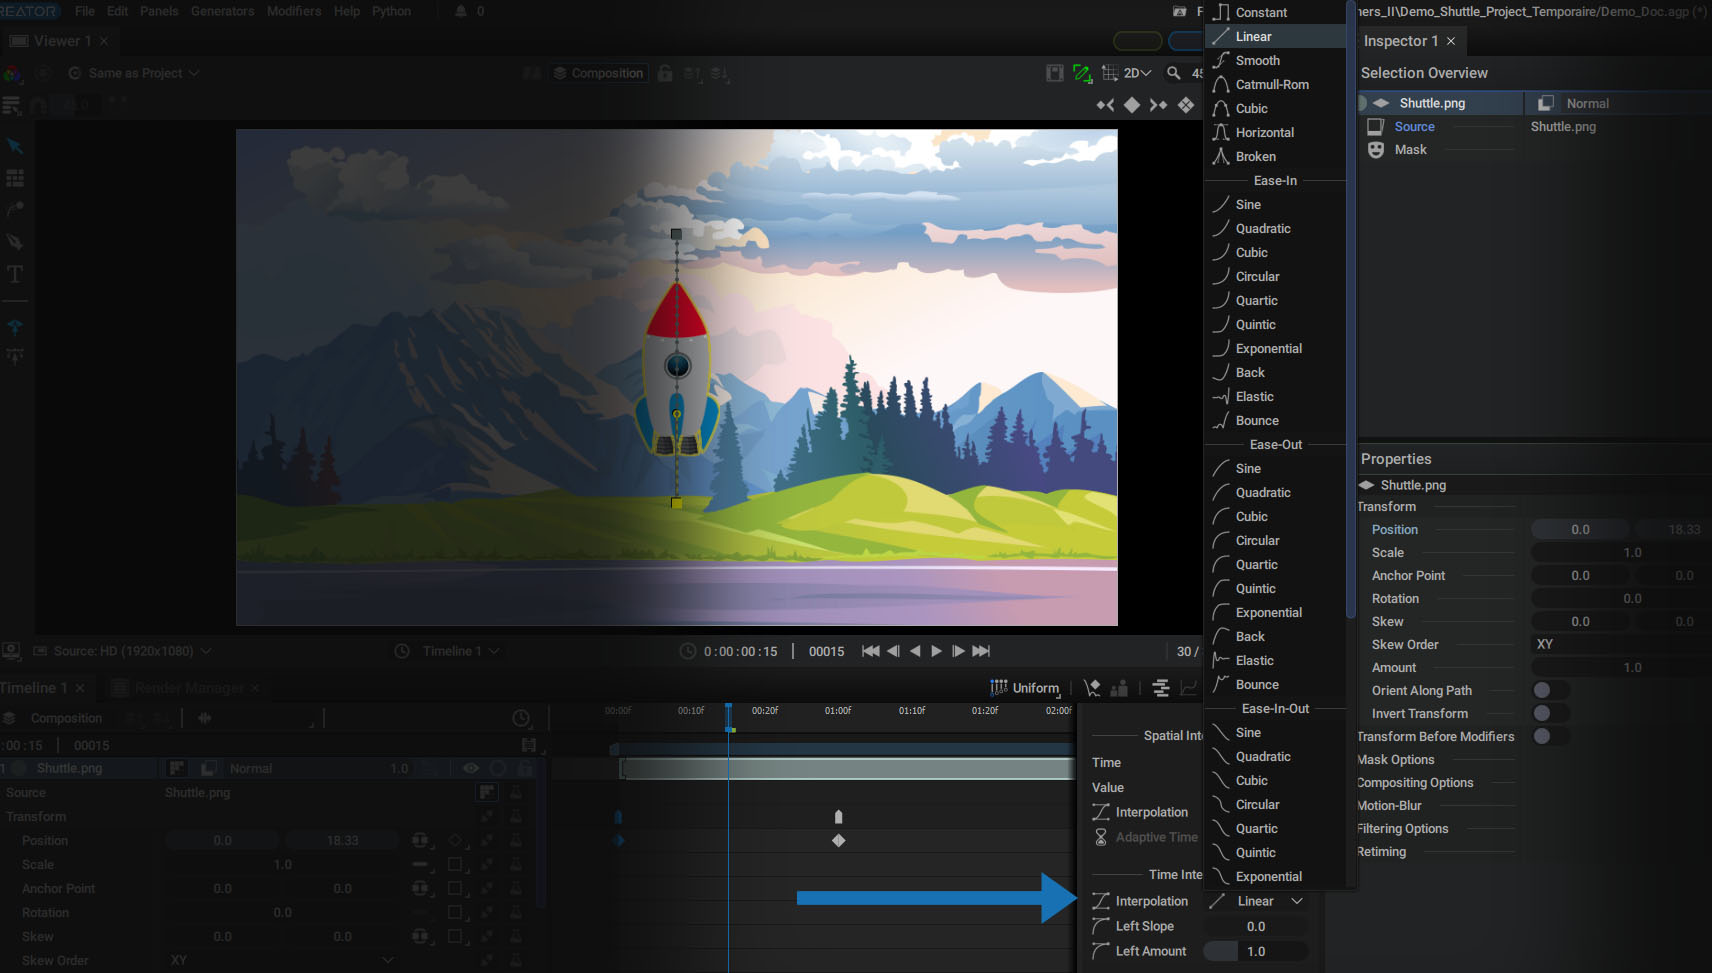
Task: Click the four-diamond keyframe icon in viewer
Action: click(x=1186, y=105)
